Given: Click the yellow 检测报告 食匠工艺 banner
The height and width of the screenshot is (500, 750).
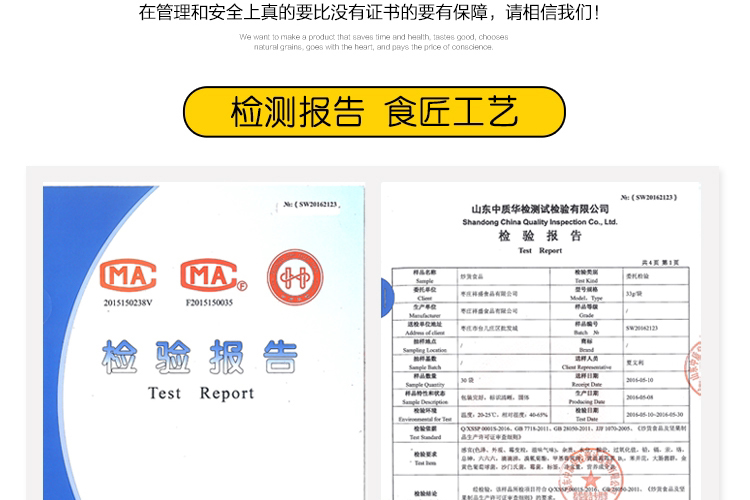Looking at the screenshot, I should [374, 112].
